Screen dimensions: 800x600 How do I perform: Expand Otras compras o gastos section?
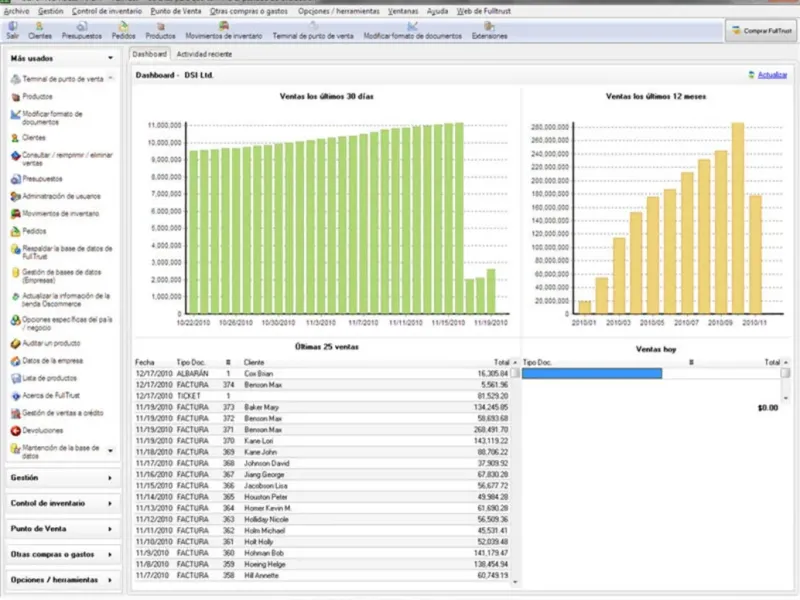pyautogui.click(x=62, y=554)
